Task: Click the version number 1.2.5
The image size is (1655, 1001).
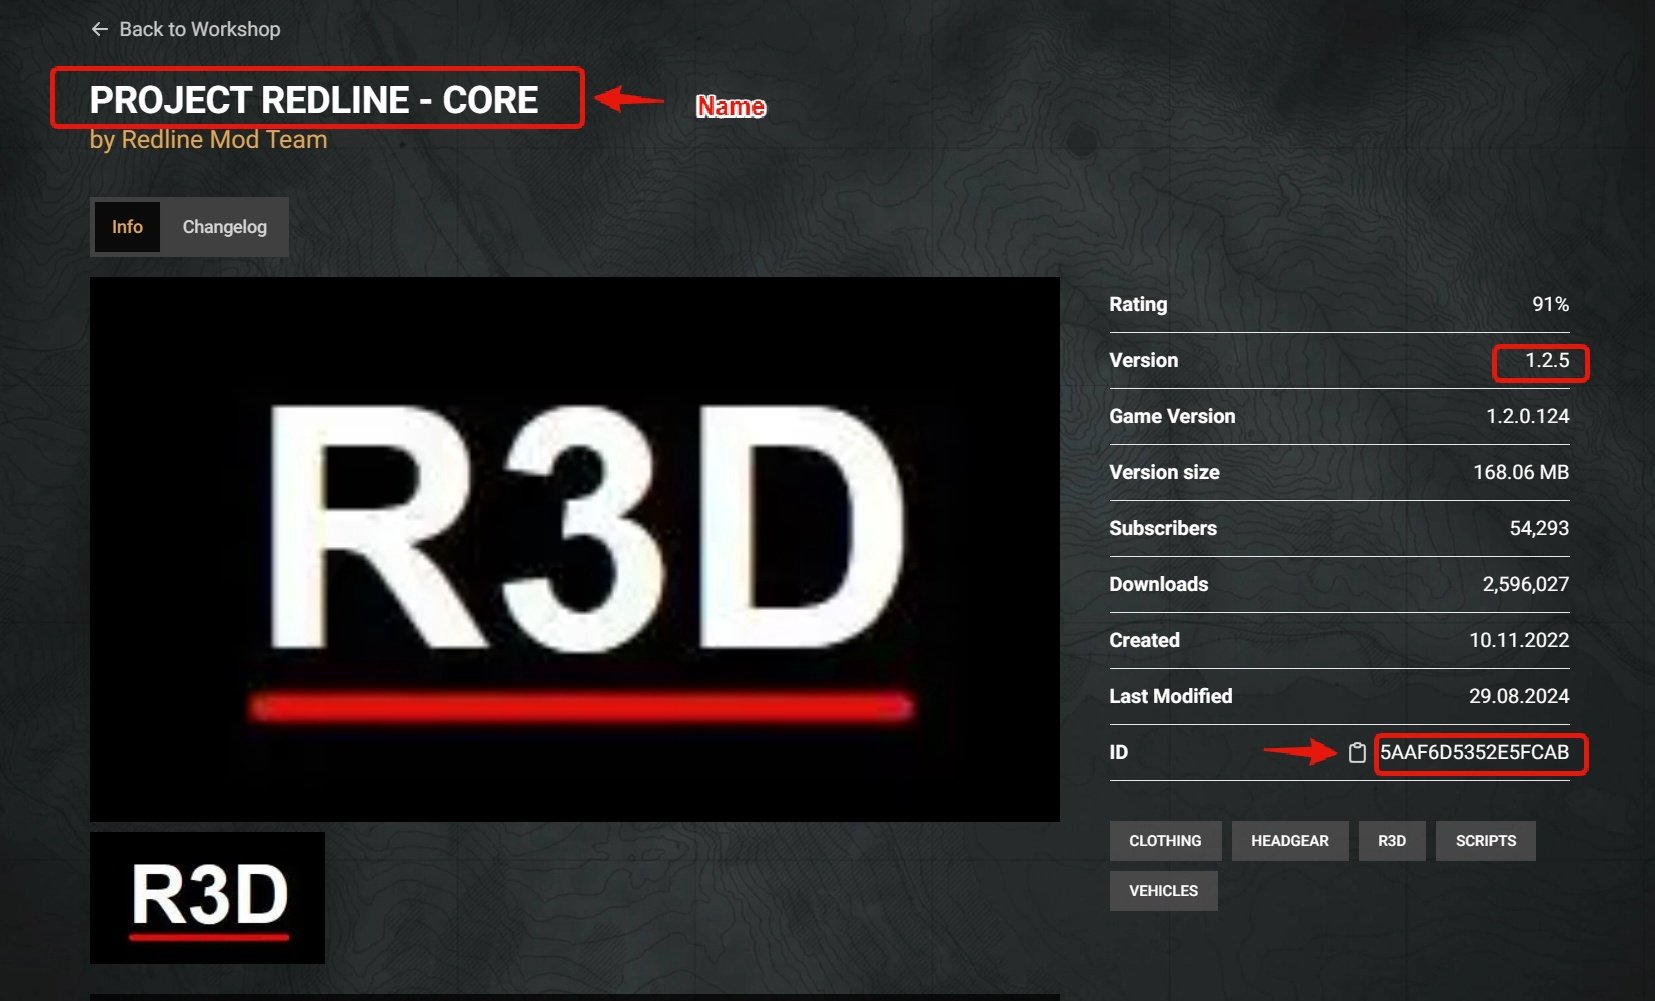Action: pyautogui.click(x=1546, y=361)
